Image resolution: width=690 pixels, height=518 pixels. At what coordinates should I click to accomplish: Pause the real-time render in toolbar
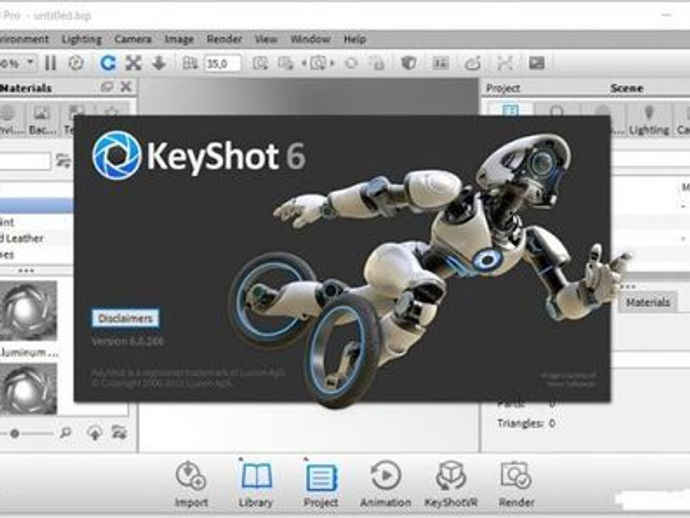tap(51, 63)
